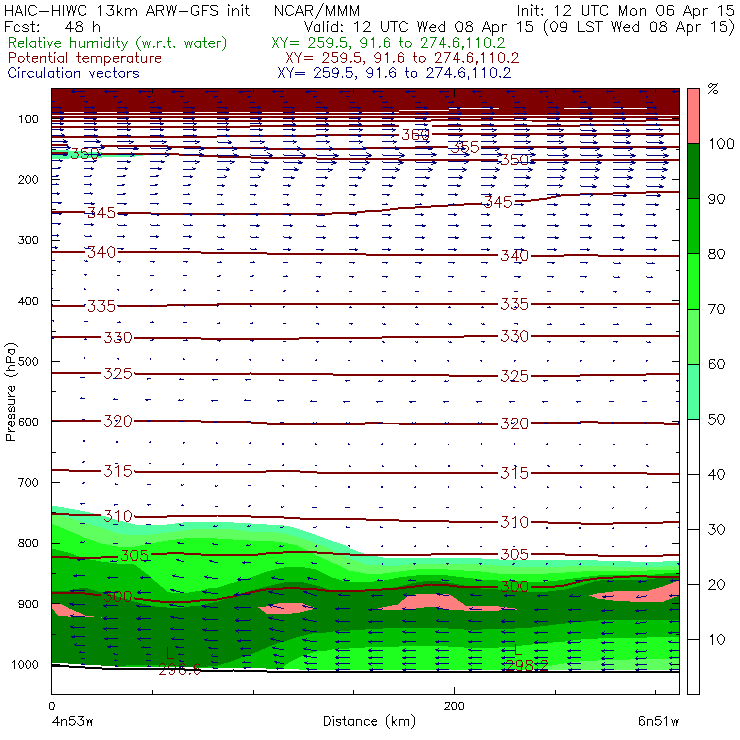Click the '400' pressure tick label

[28, 301]
